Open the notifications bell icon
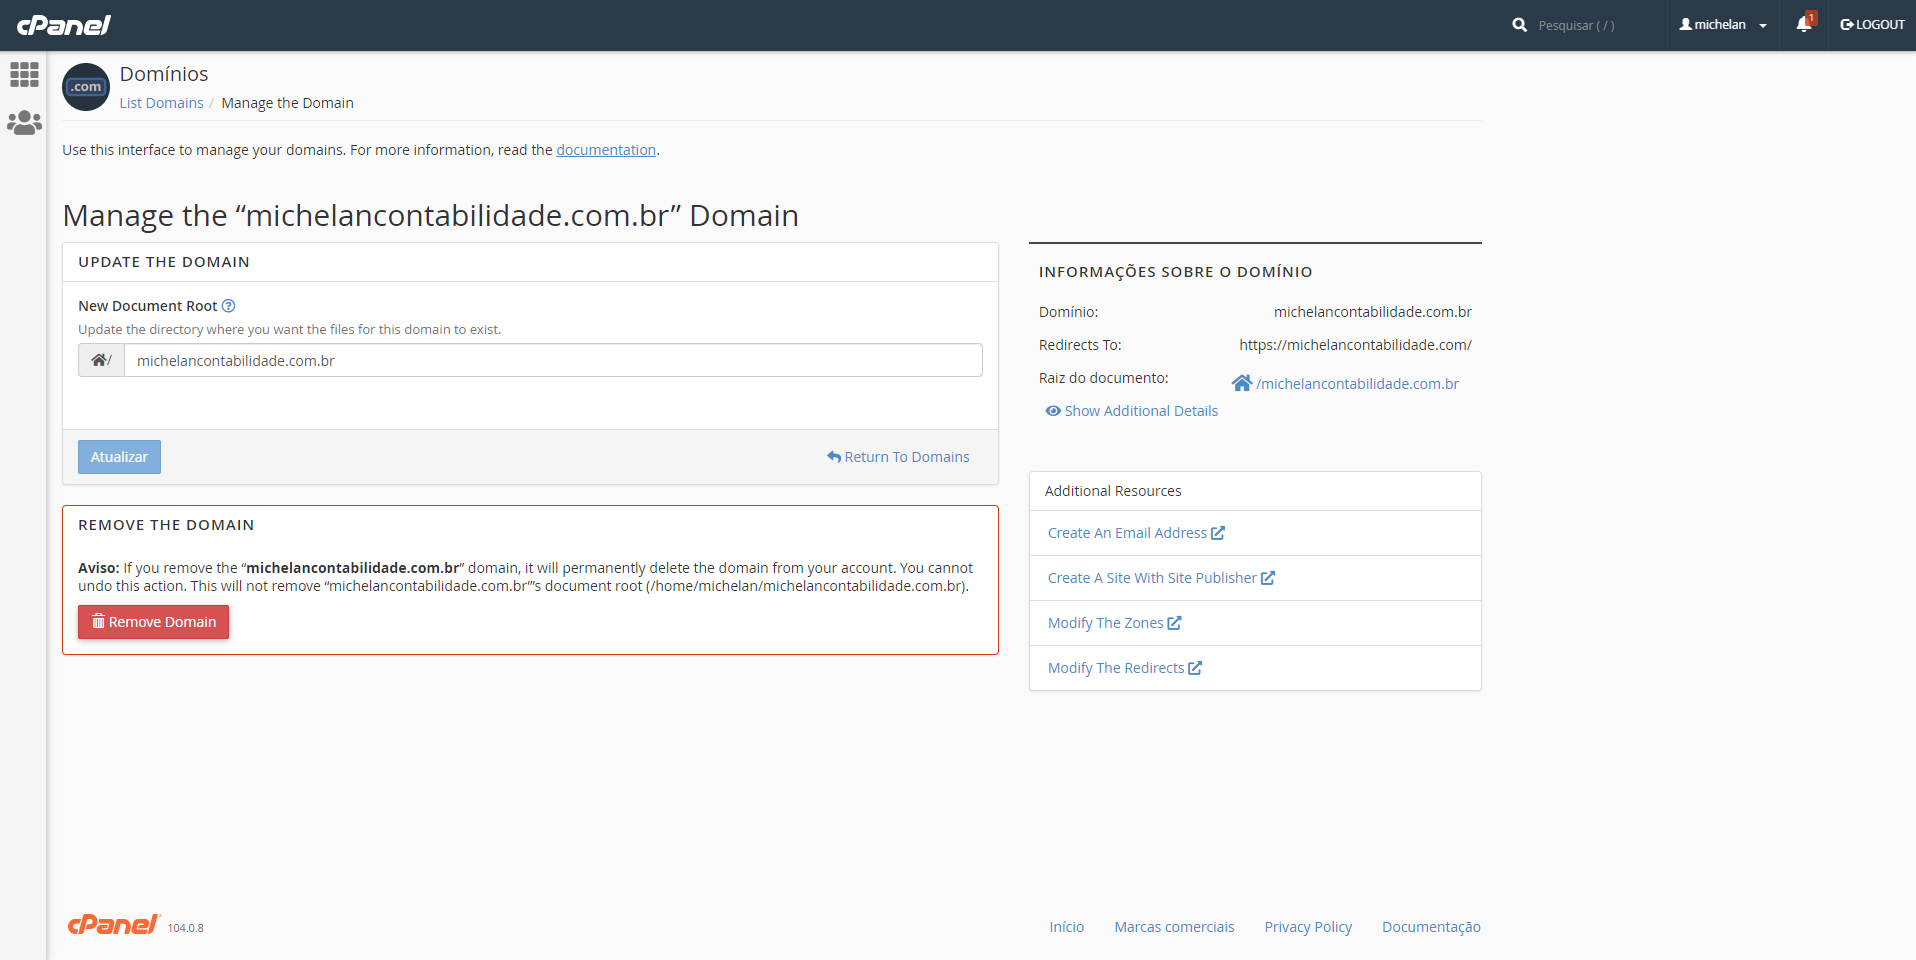 click(x=1805, y=24)
